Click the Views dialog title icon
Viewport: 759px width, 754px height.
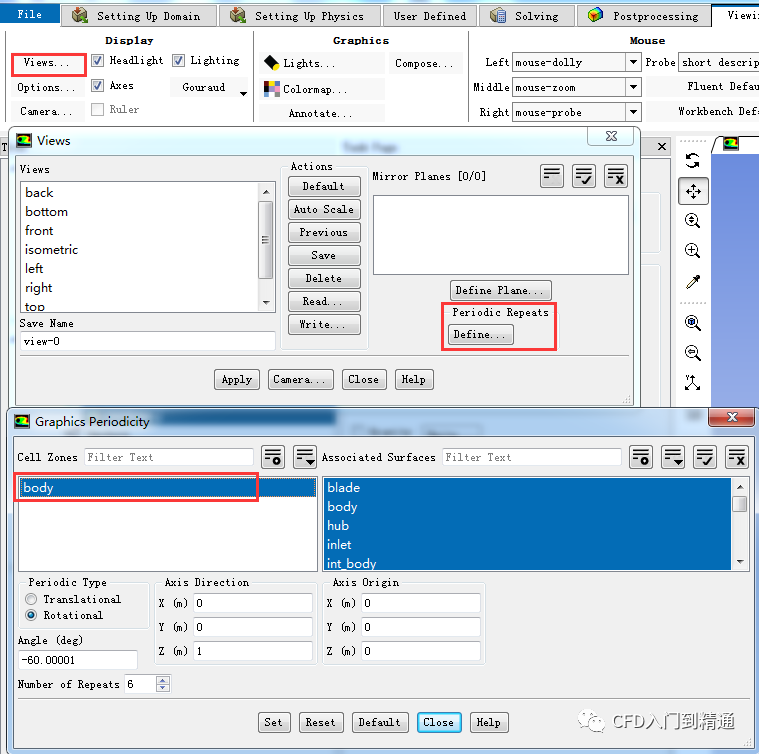tap(24, 140)
